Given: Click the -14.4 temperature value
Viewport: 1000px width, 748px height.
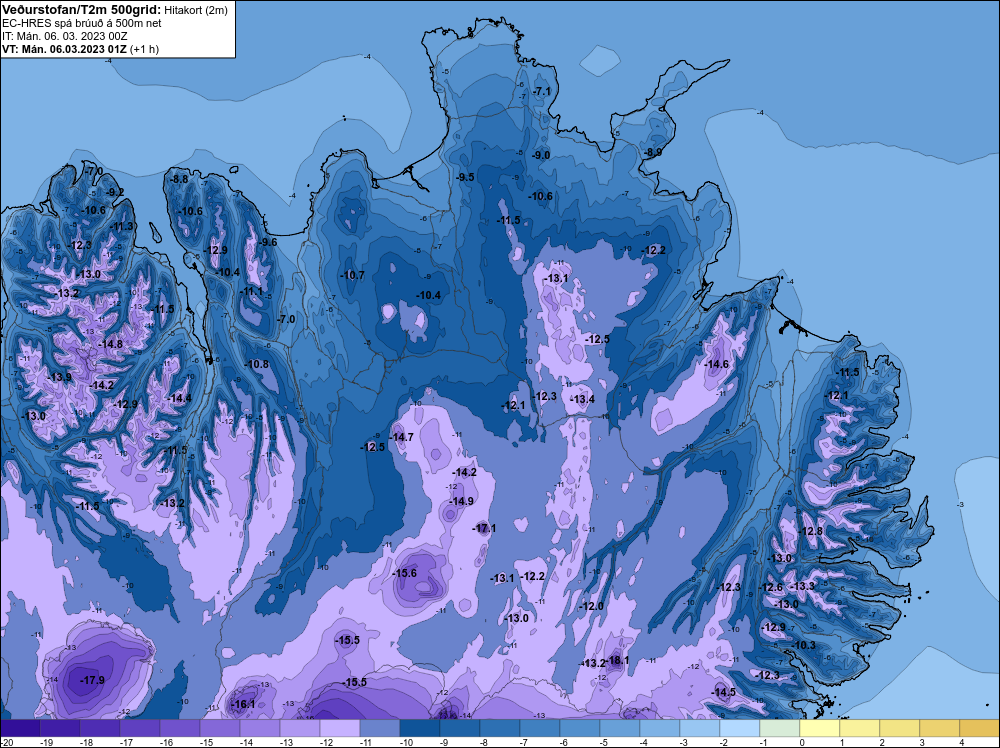Looking at the screenshot, I should (179, 398).
